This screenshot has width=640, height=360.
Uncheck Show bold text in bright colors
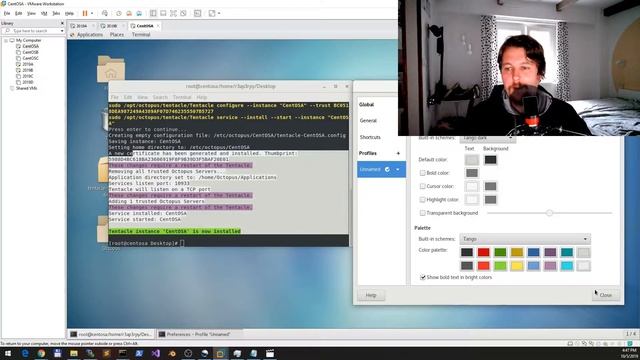pyautogui.click(x=423, y=277)
